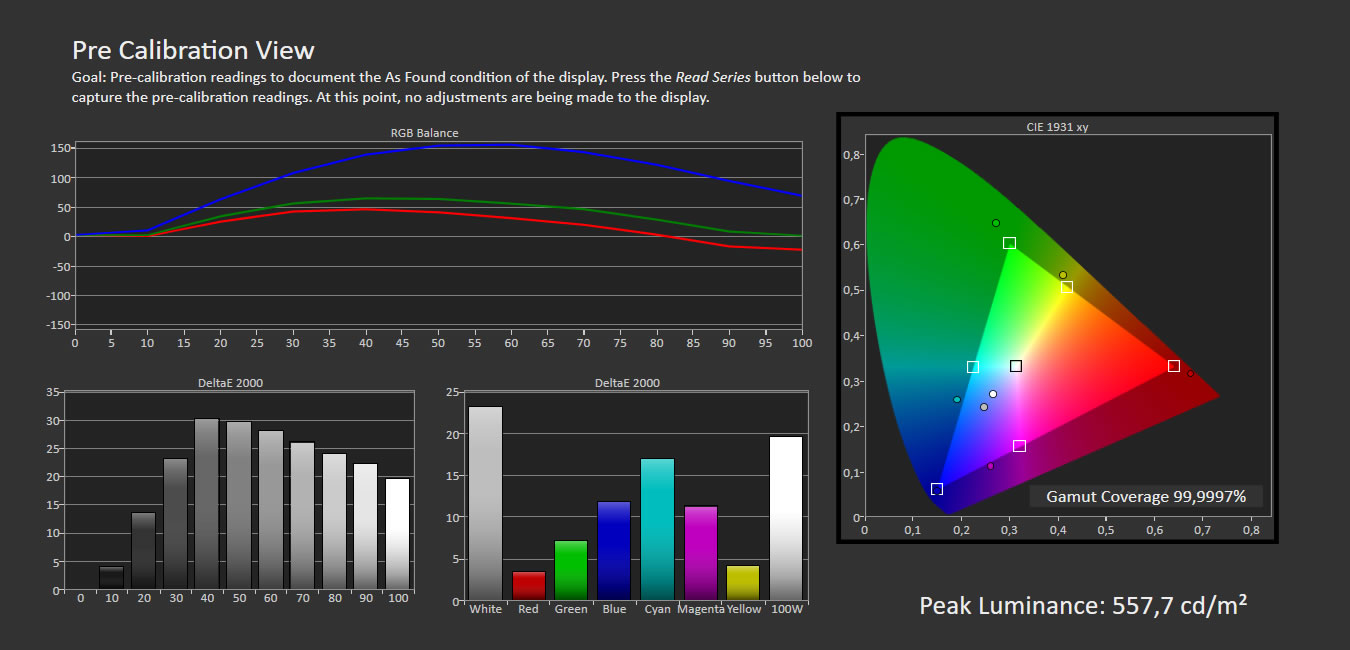This screenshot has width=1350, height=650.
Task: Select the Cyan DeltaE bar
Action: [x=657, y=529]
